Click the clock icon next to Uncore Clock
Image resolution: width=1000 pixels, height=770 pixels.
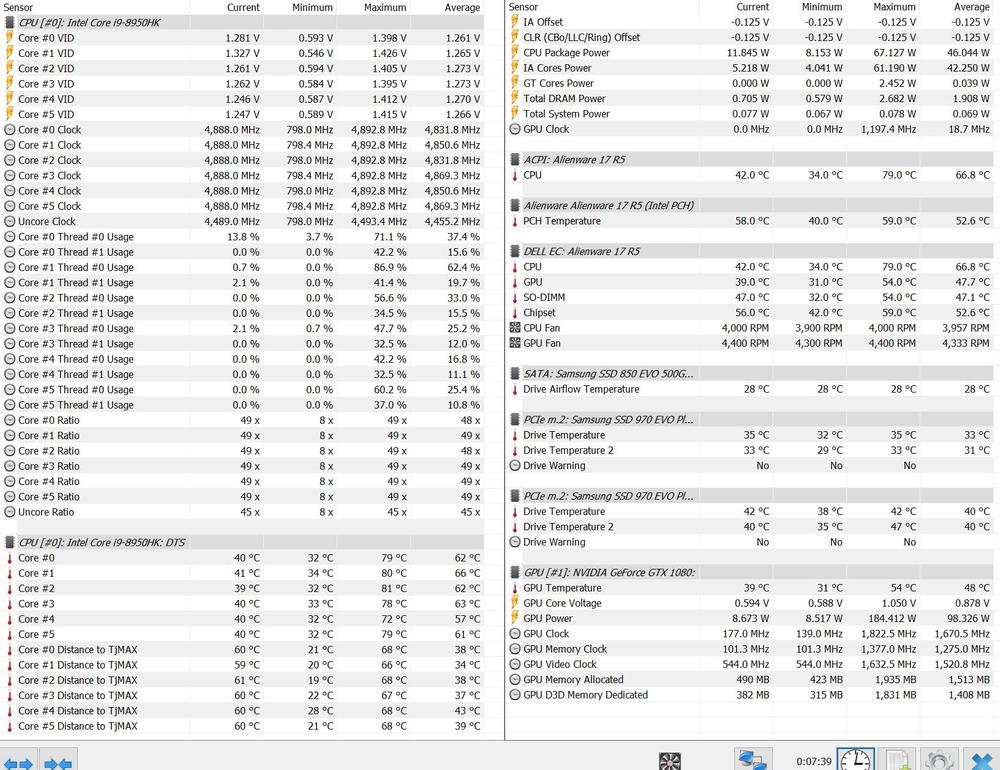pos(10,221)
